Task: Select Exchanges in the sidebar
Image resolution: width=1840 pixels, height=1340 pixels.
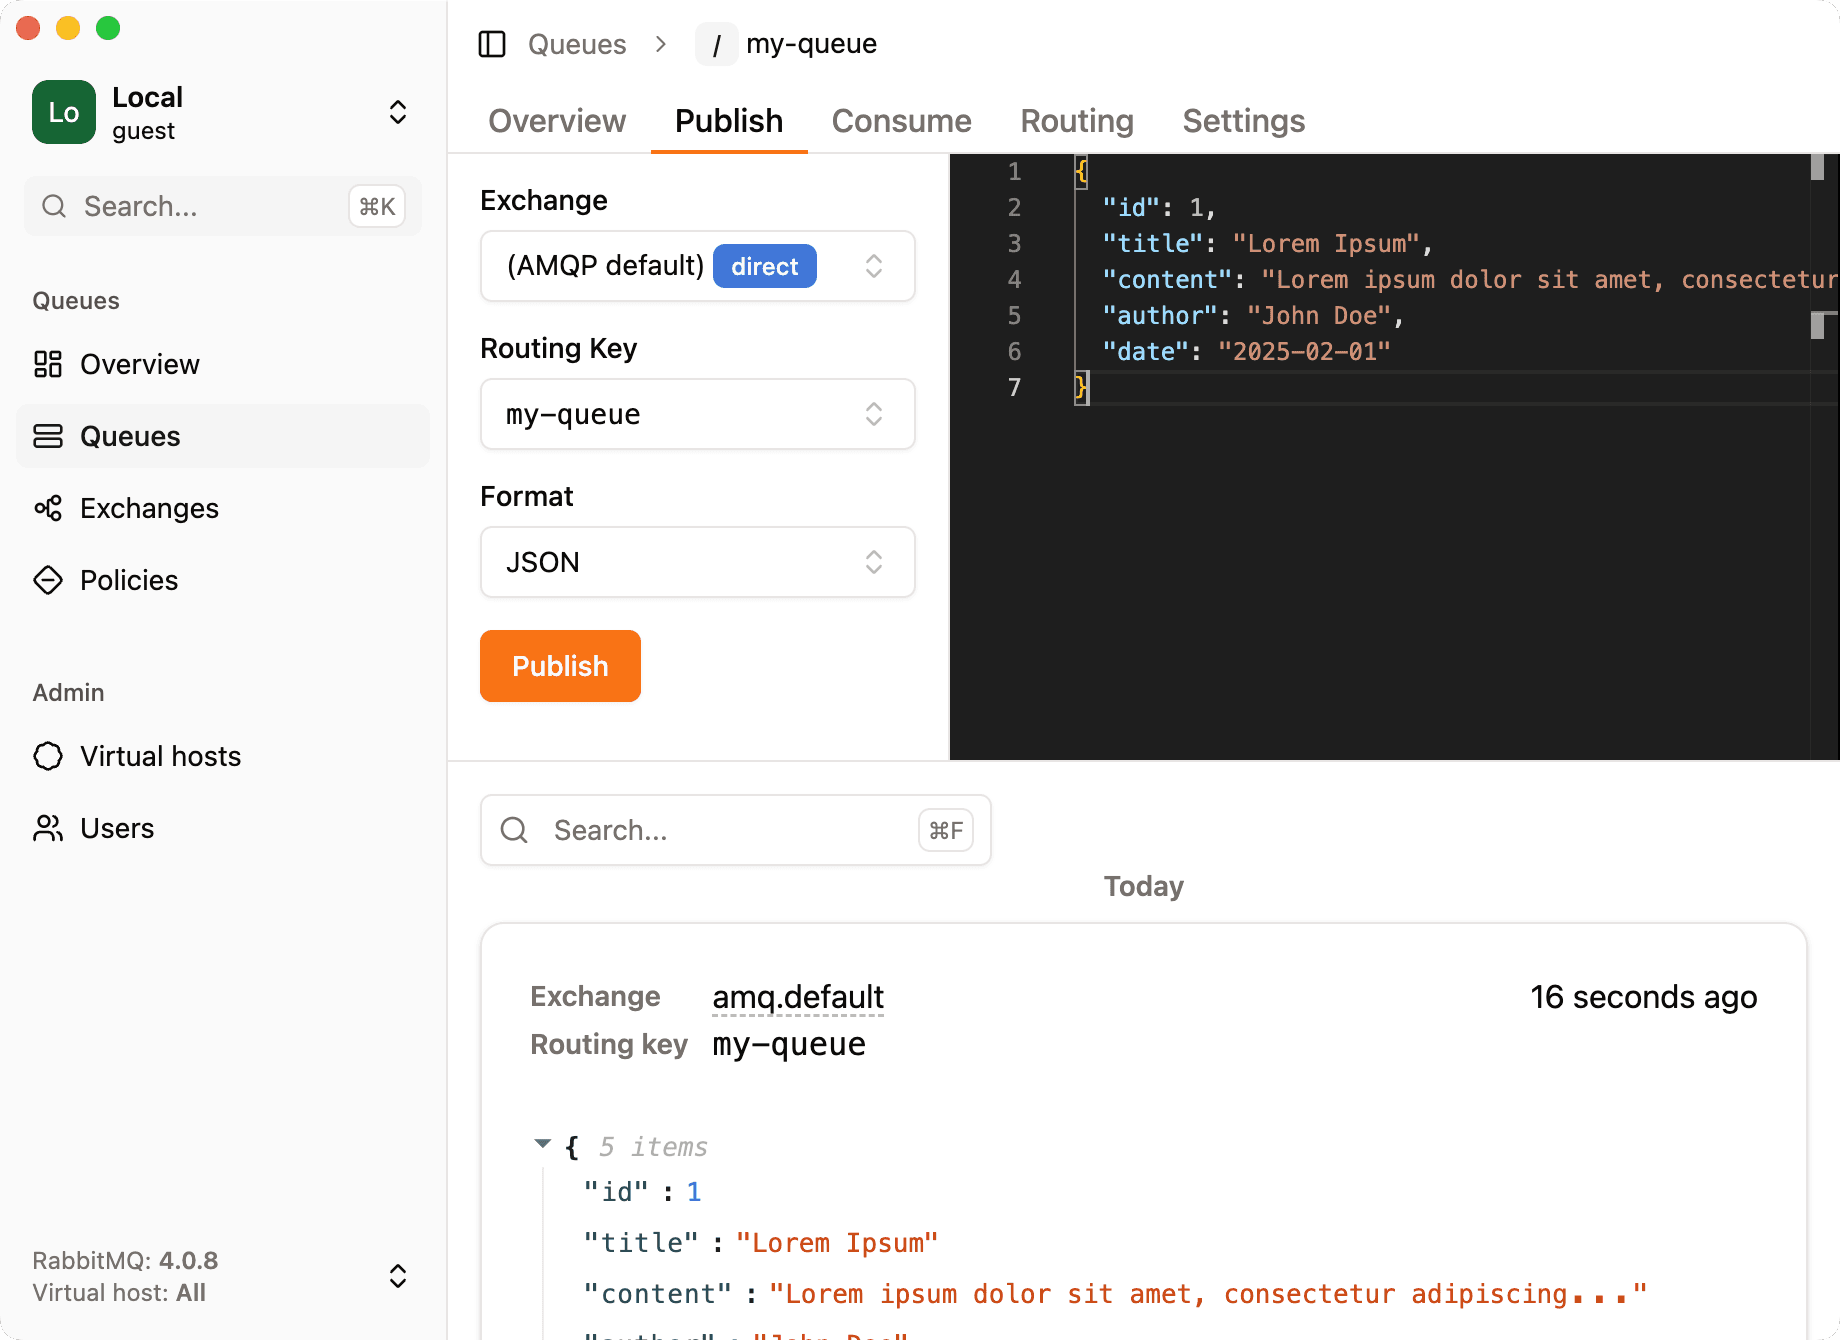Action: [x=148, y=508]
